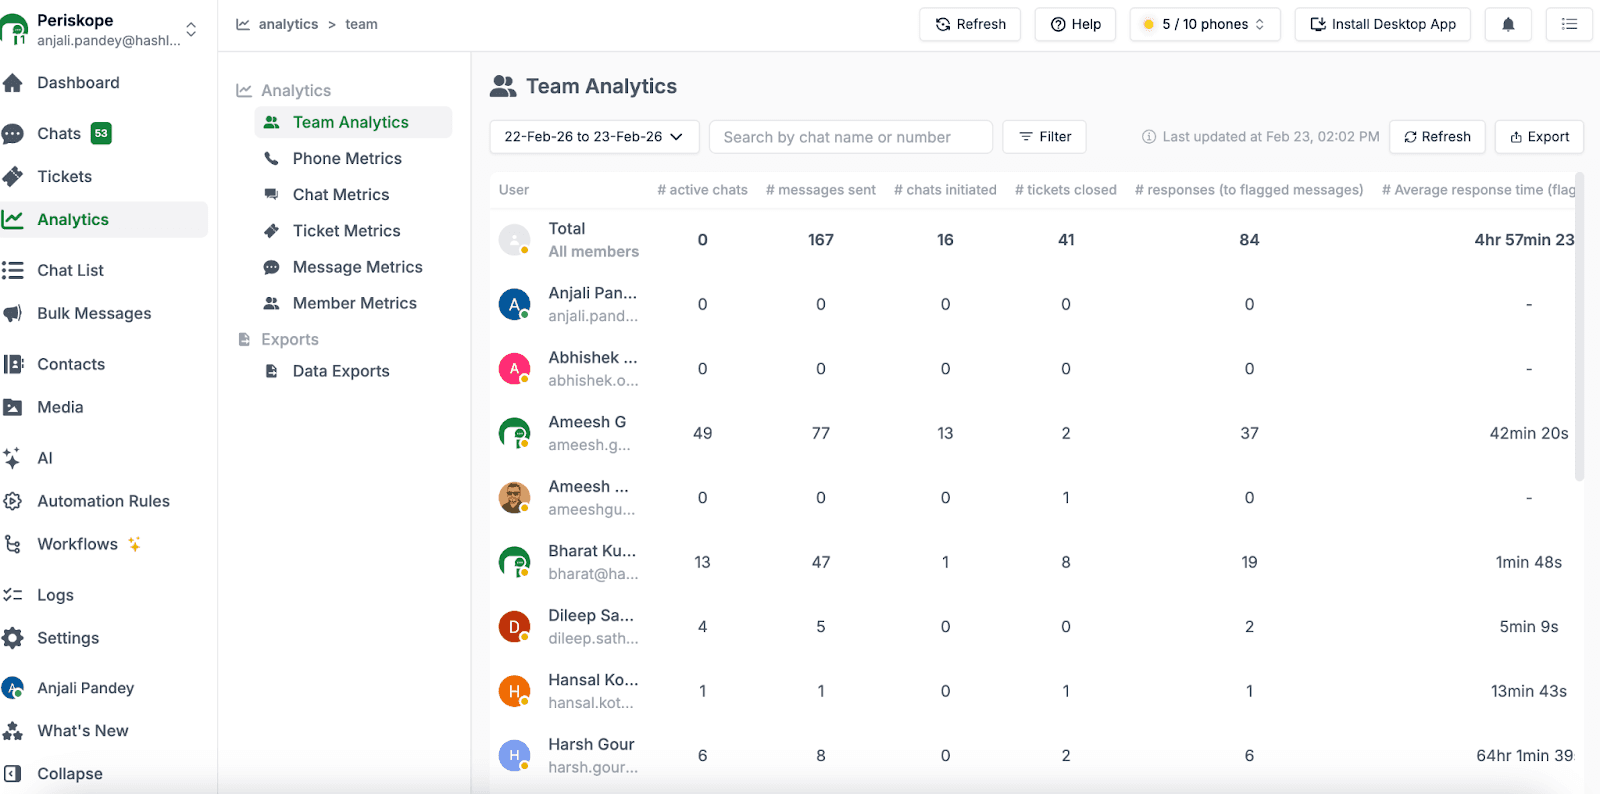Click the Message Metrics icon
The height and width of the screenshot is (794, 1600).
coord(271,267)
